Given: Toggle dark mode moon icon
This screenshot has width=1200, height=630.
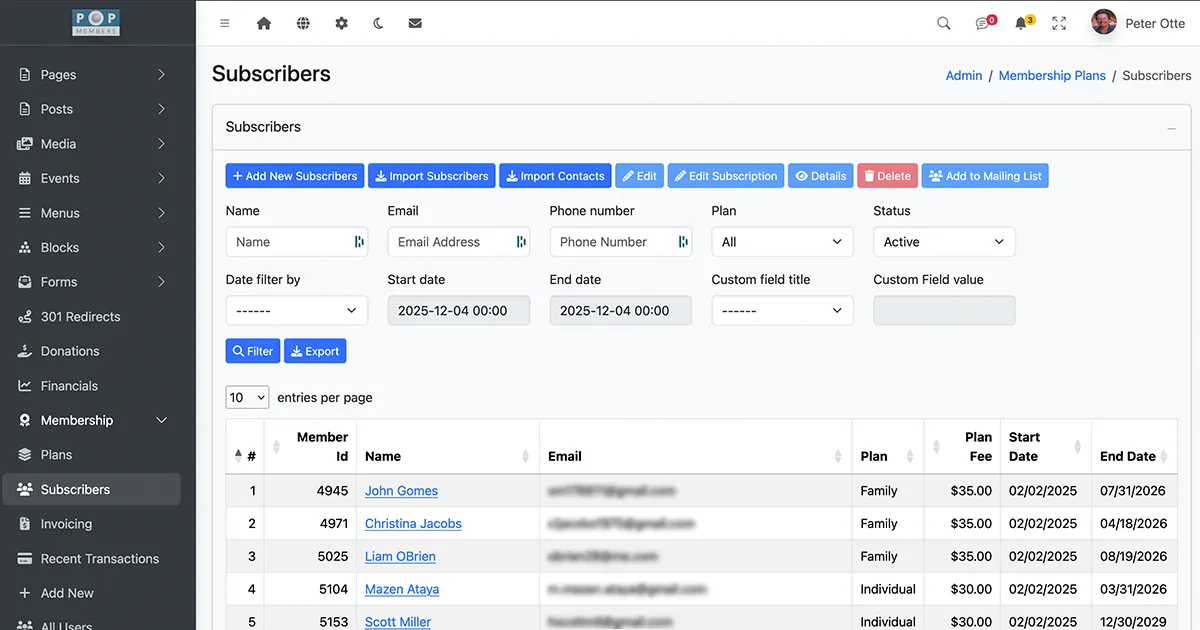Looking at the screenshot, I should [x=378, y=23].
